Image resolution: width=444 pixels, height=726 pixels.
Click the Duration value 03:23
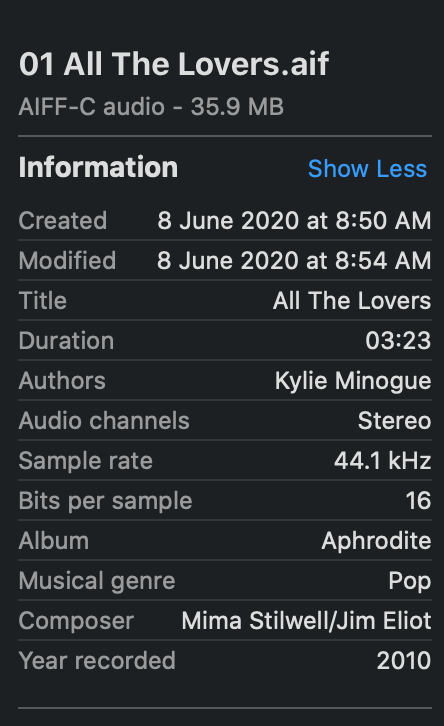coord(398,341)
